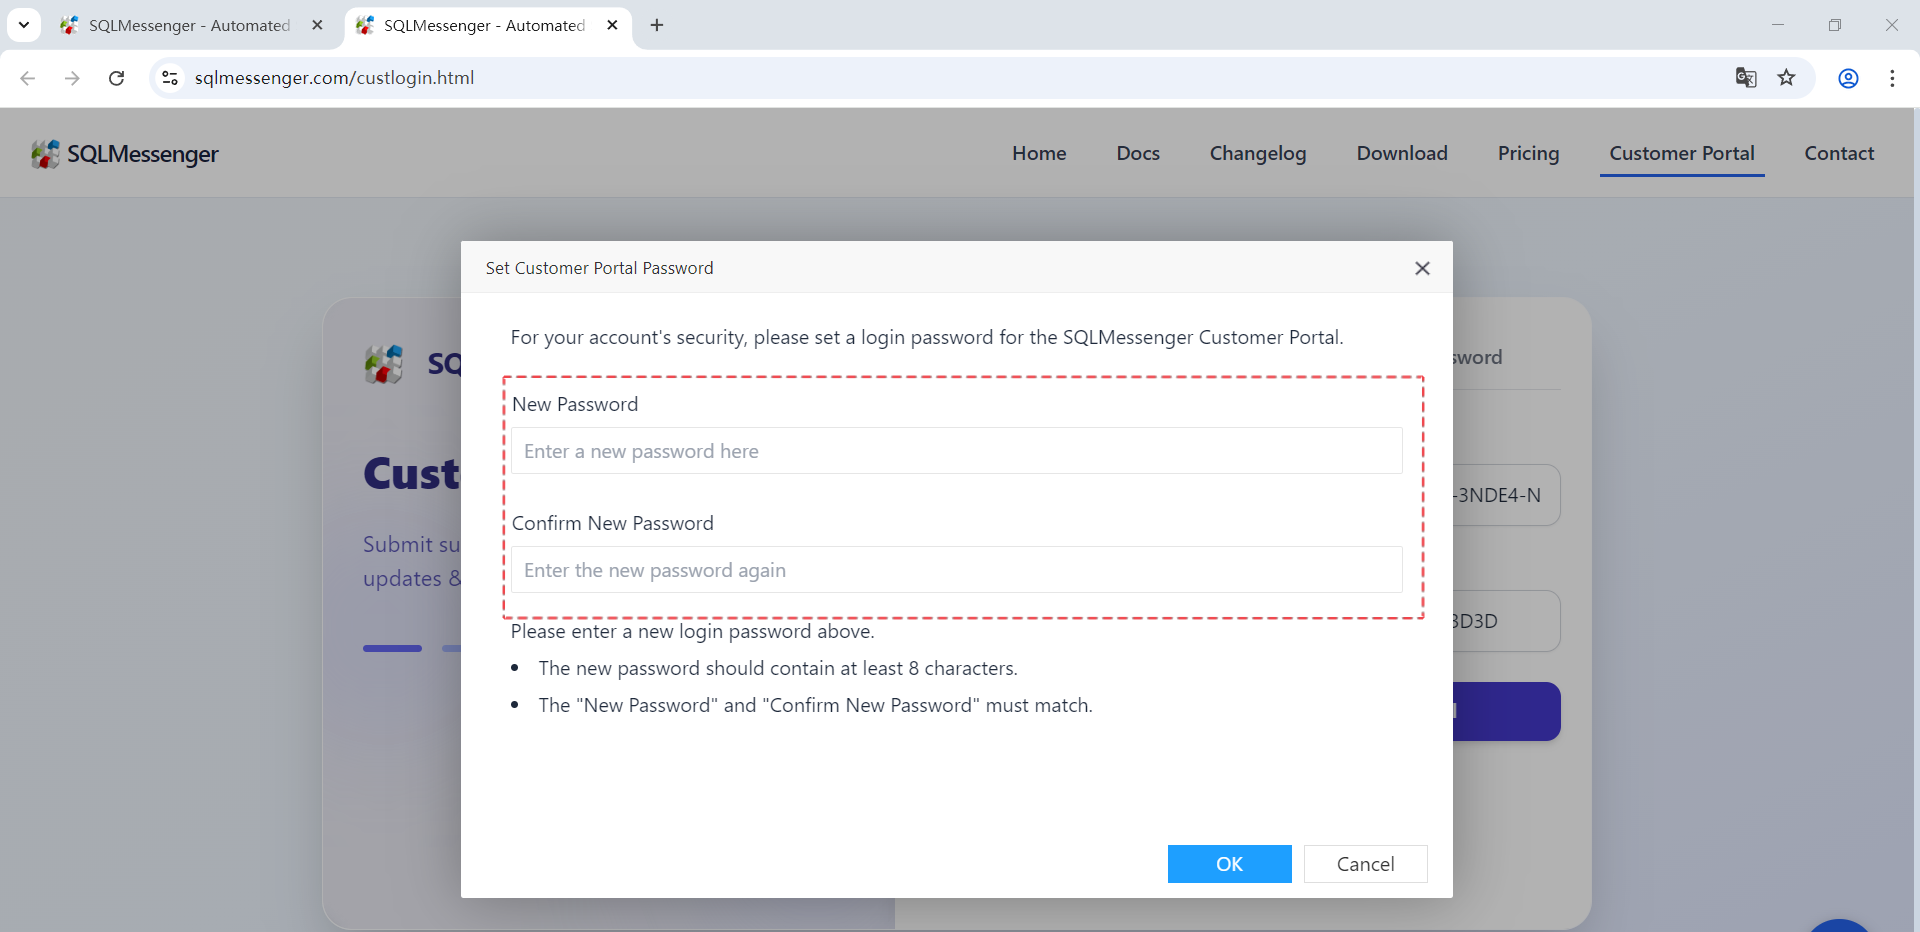
Task: Bookmark this page with the star icon
Action: (x=1786, y=78)
